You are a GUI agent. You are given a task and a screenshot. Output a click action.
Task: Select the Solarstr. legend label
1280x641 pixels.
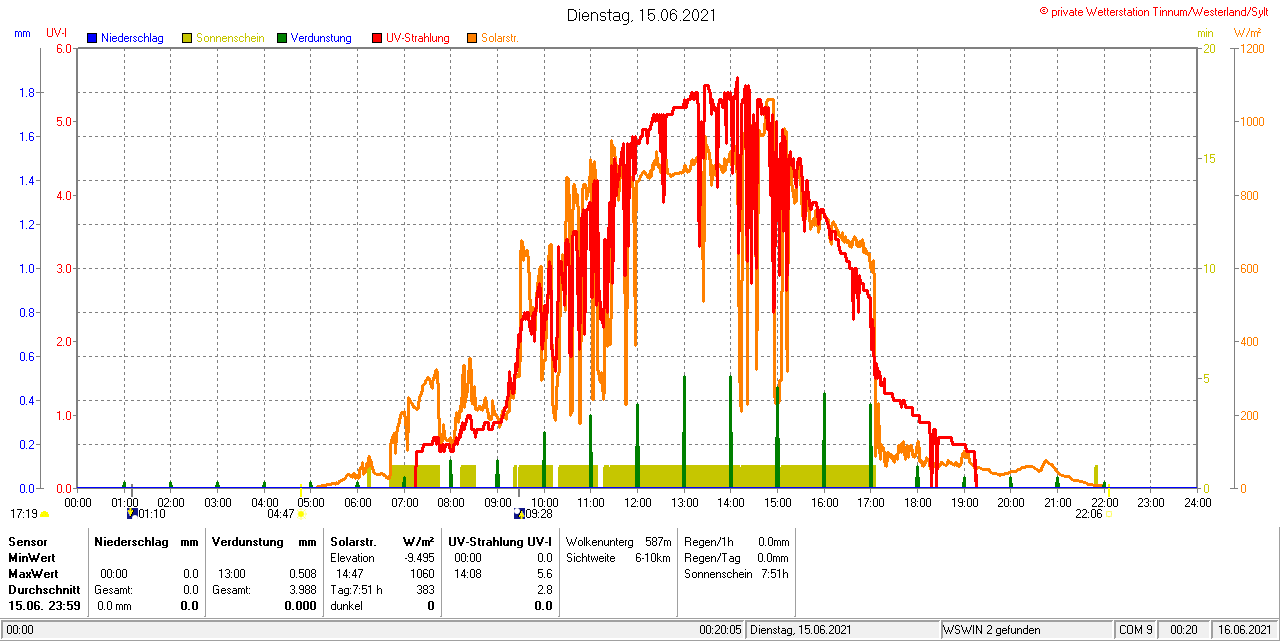coord(499,38)
